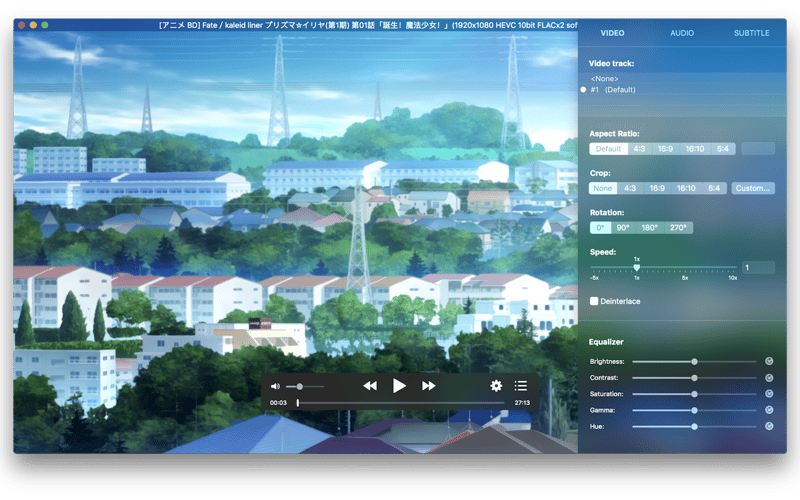Set aspect ratio to 4:3

click(x=639, y=149)
